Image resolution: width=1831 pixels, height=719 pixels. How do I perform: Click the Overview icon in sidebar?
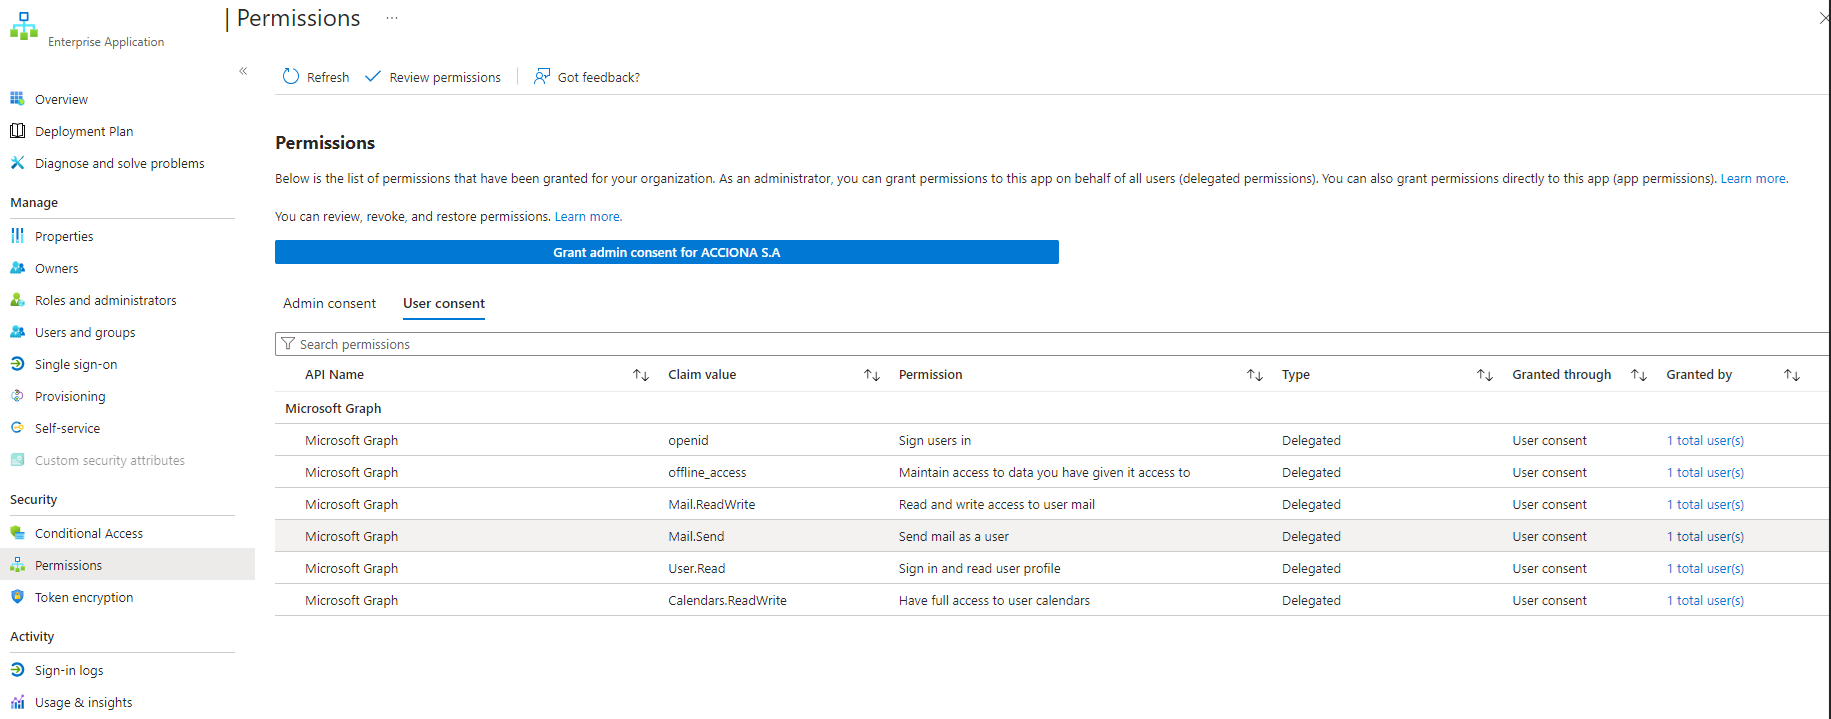click(x=17, y=99)
